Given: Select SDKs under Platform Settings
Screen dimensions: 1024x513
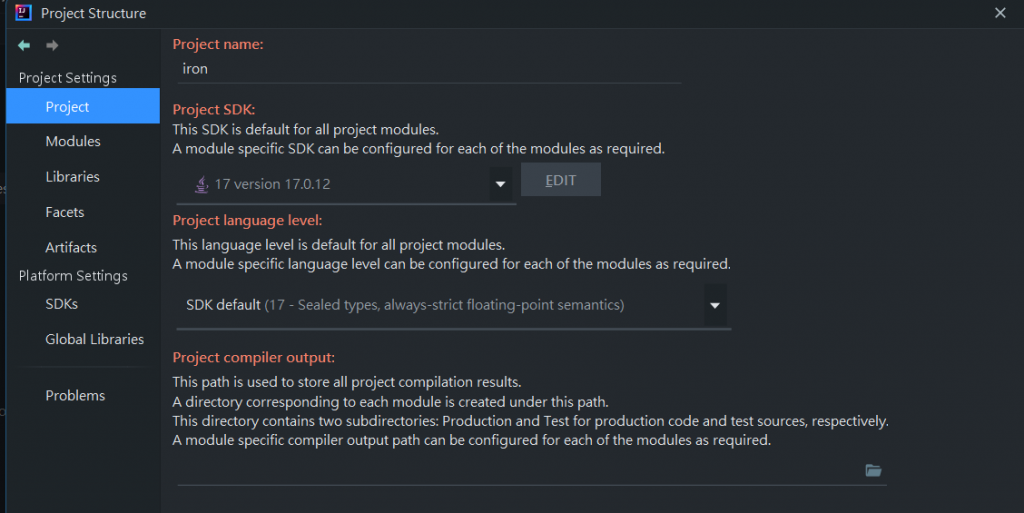Looking at the screenshot, I should pos(61,304).
